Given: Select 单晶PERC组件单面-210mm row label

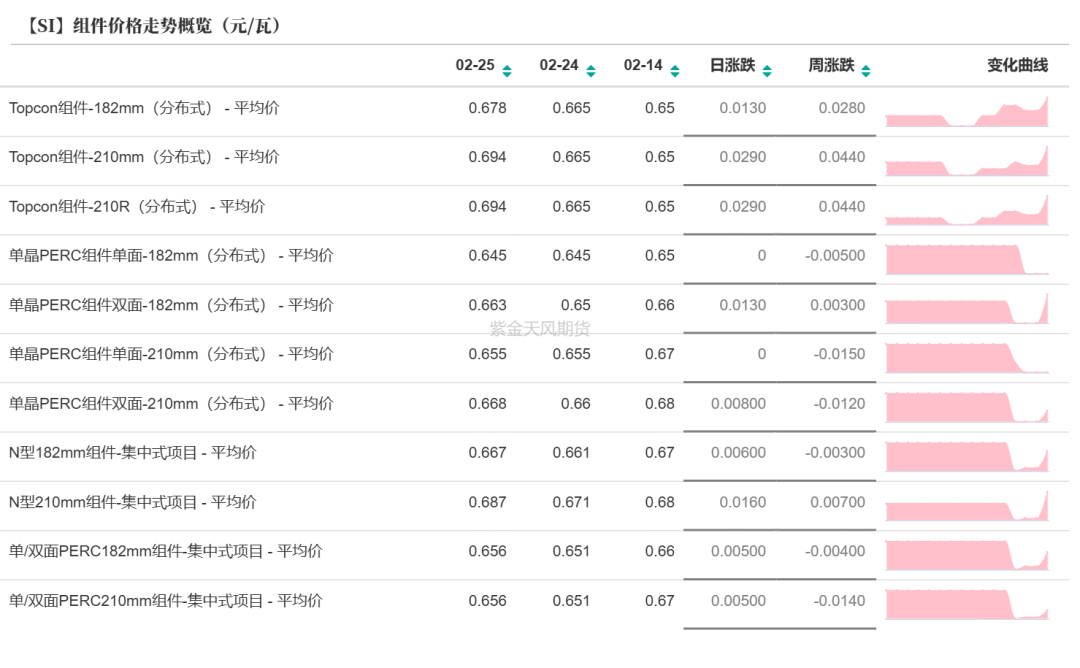Looking at the screenshot, I should [x=171, y=354].
